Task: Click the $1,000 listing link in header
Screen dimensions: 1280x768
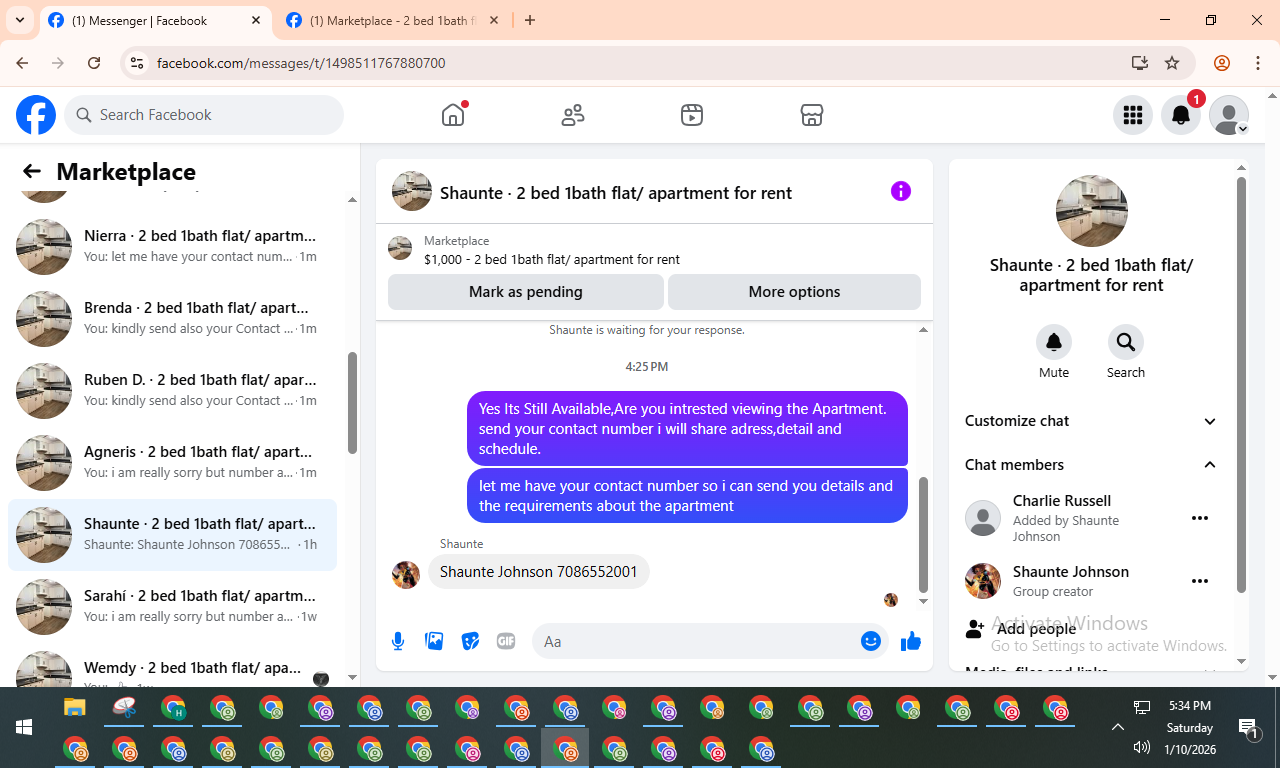Action: (x=552, y=259)
